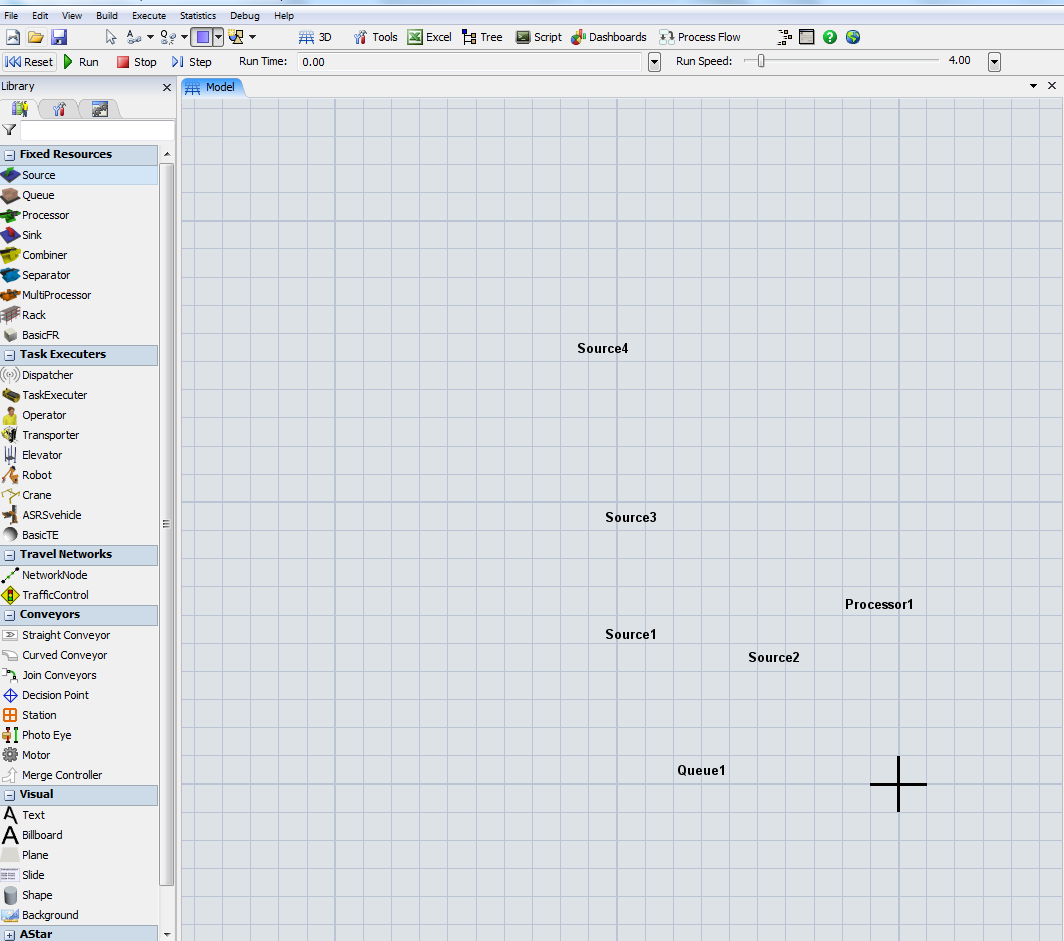Click the library filter search field
This screenshot has width=1064, height=941.
(97, 130)
